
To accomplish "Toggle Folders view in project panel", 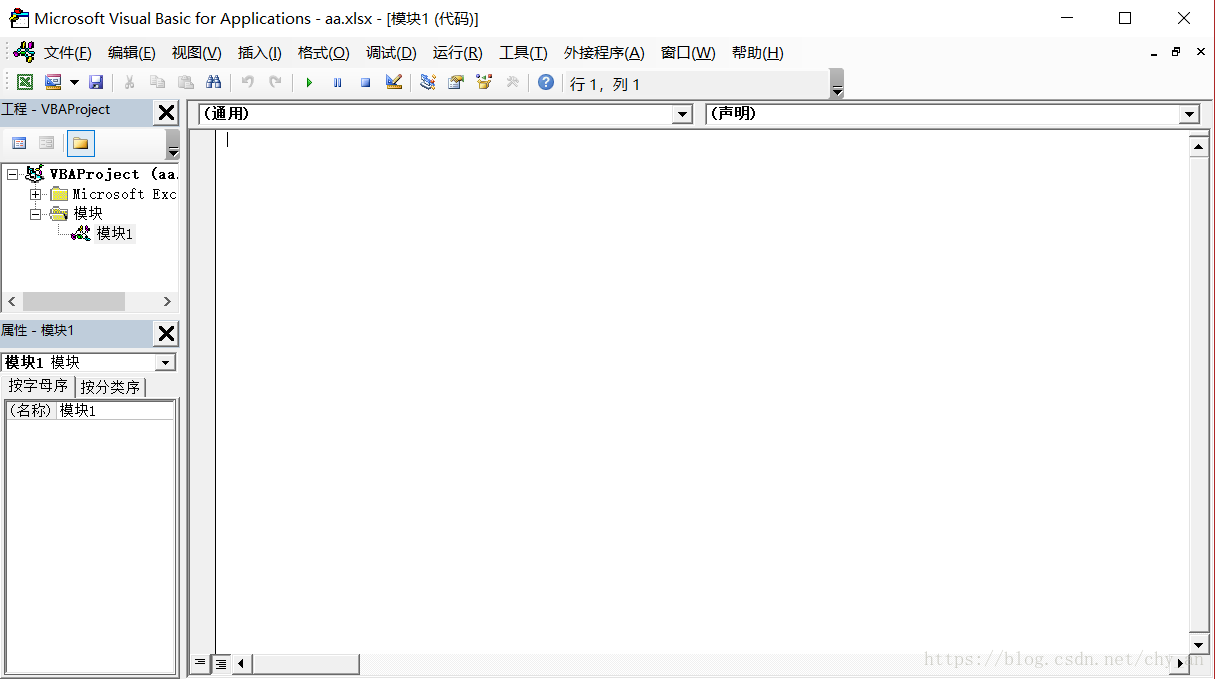I will 81,143.
